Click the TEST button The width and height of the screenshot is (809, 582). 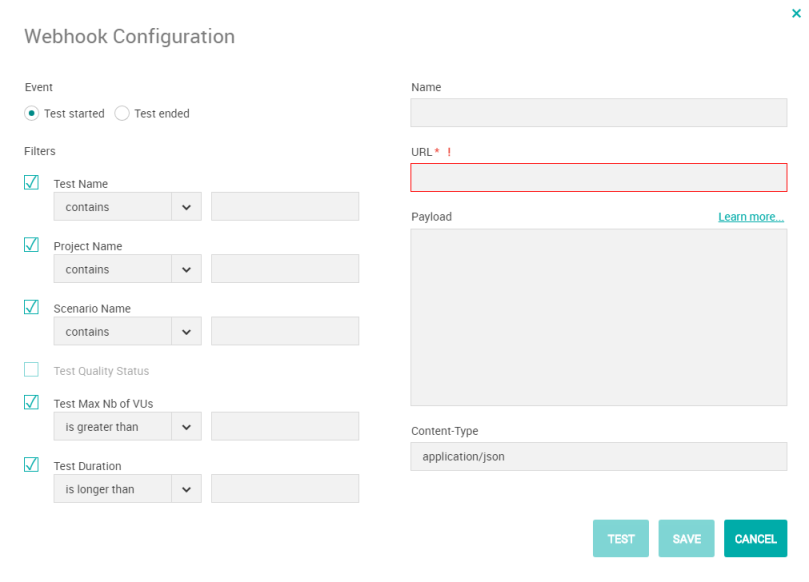point(620,538)
